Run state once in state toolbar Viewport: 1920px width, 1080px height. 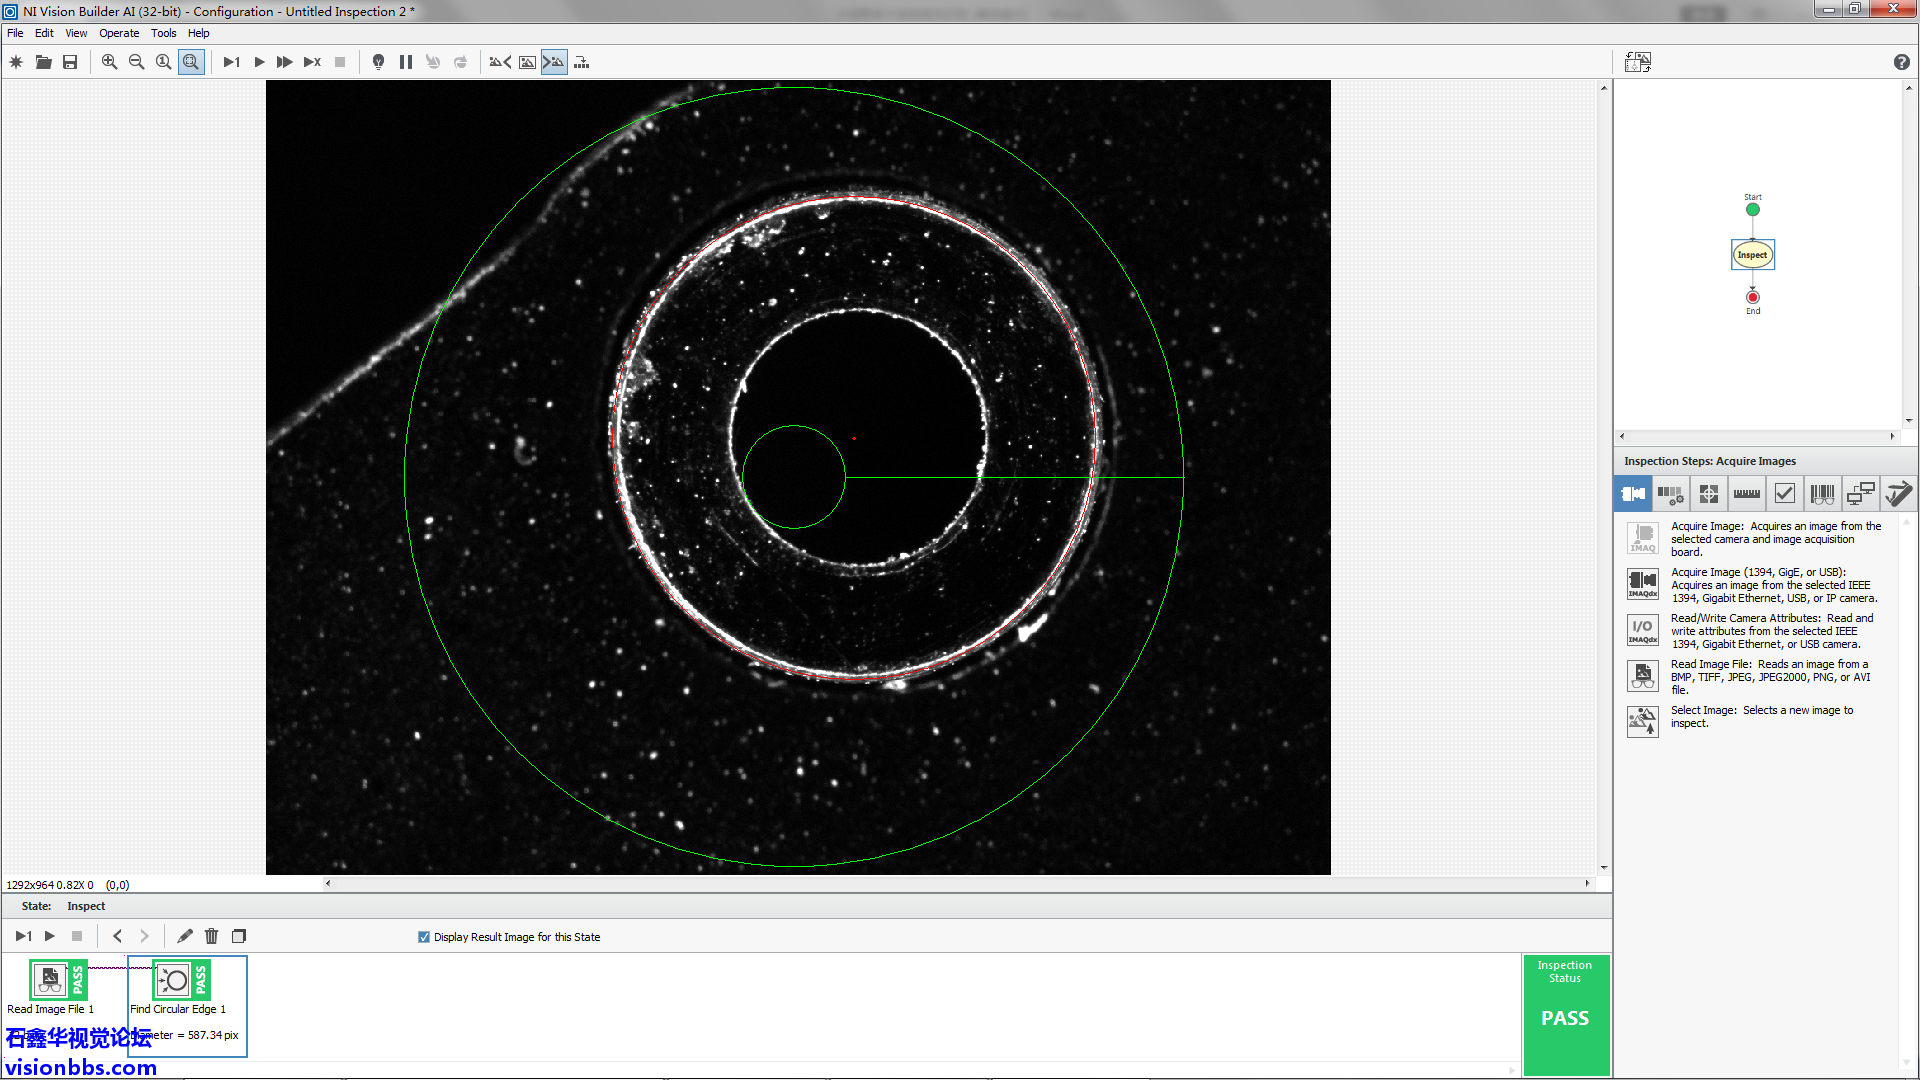(x=23, y=936)
